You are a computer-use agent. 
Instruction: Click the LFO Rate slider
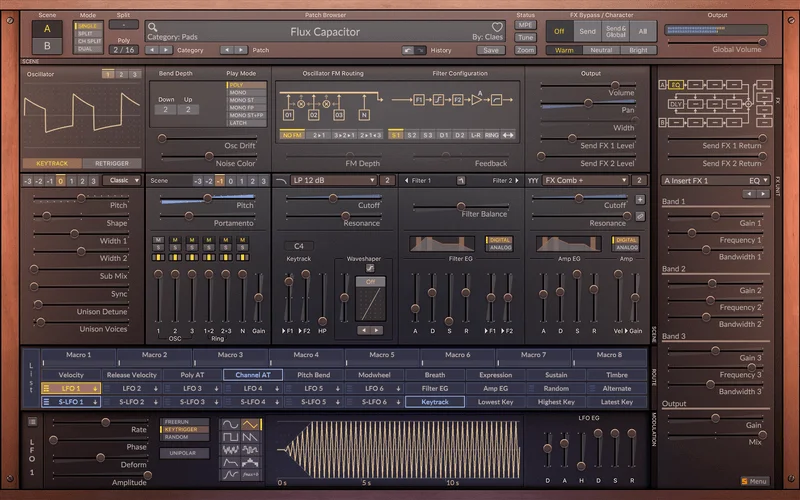coord(100,422)
